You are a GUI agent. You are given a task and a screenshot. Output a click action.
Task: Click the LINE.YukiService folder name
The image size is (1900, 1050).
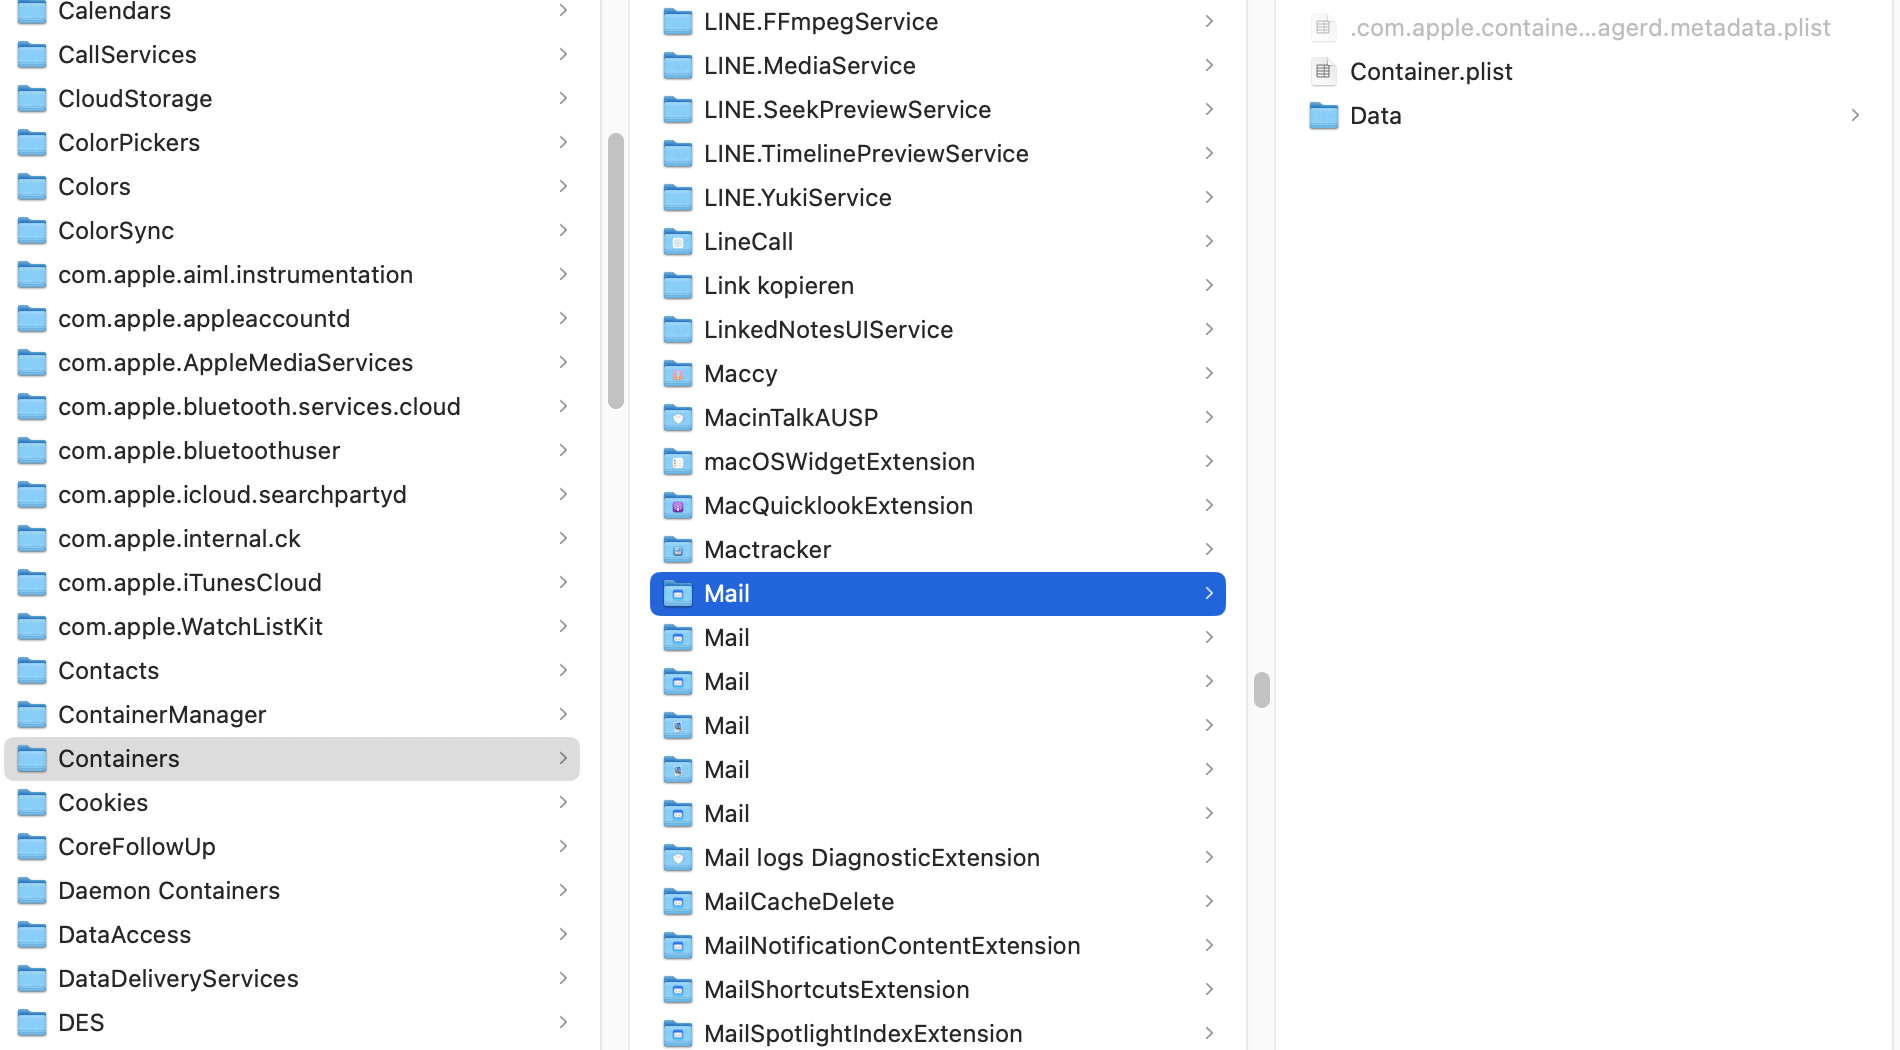click(798, 198)
